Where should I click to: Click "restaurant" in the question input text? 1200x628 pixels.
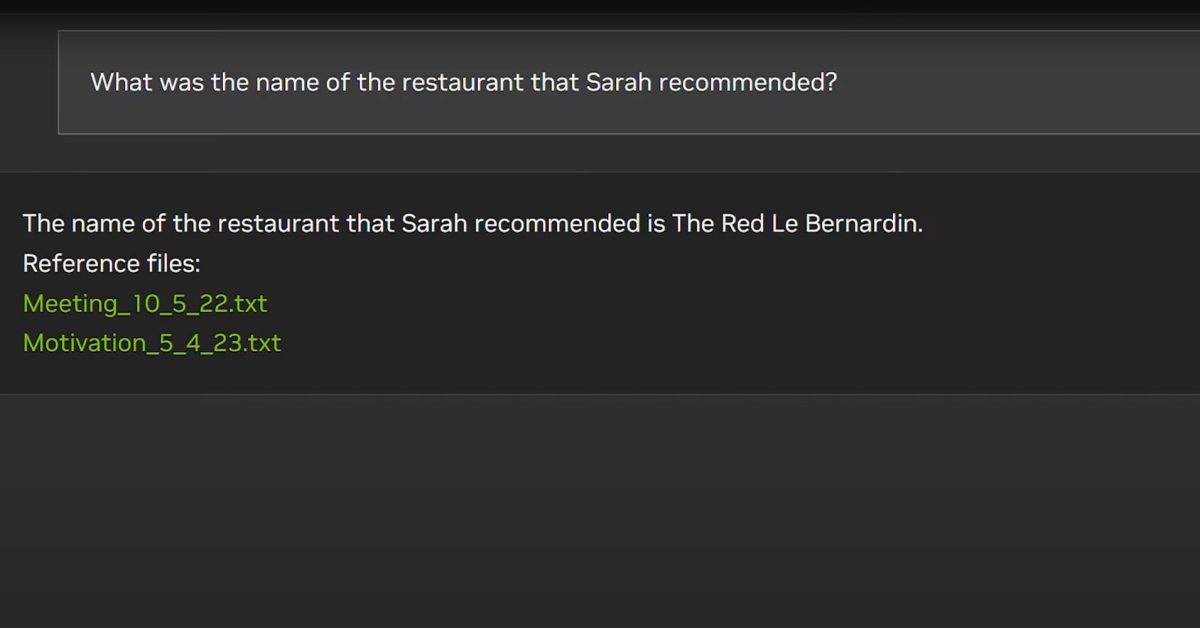click(x=463, y=82)
